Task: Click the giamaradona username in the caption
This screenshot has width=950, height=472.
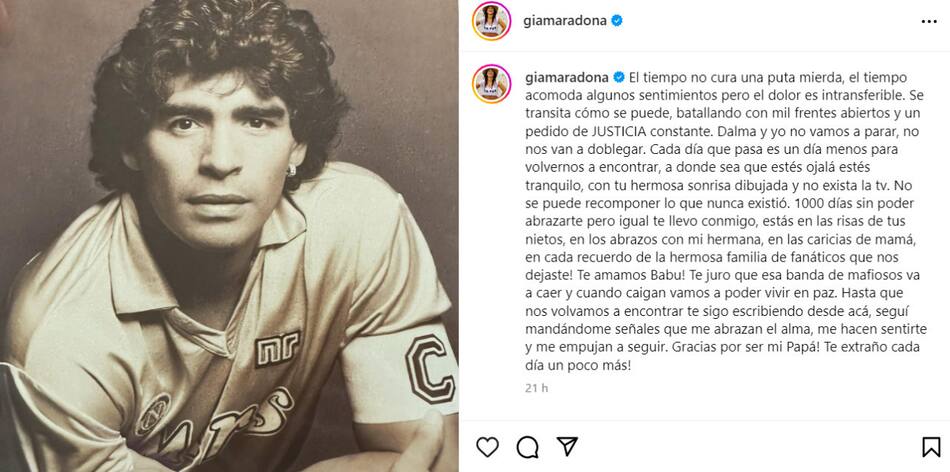Action: click(x=566, y=76)
